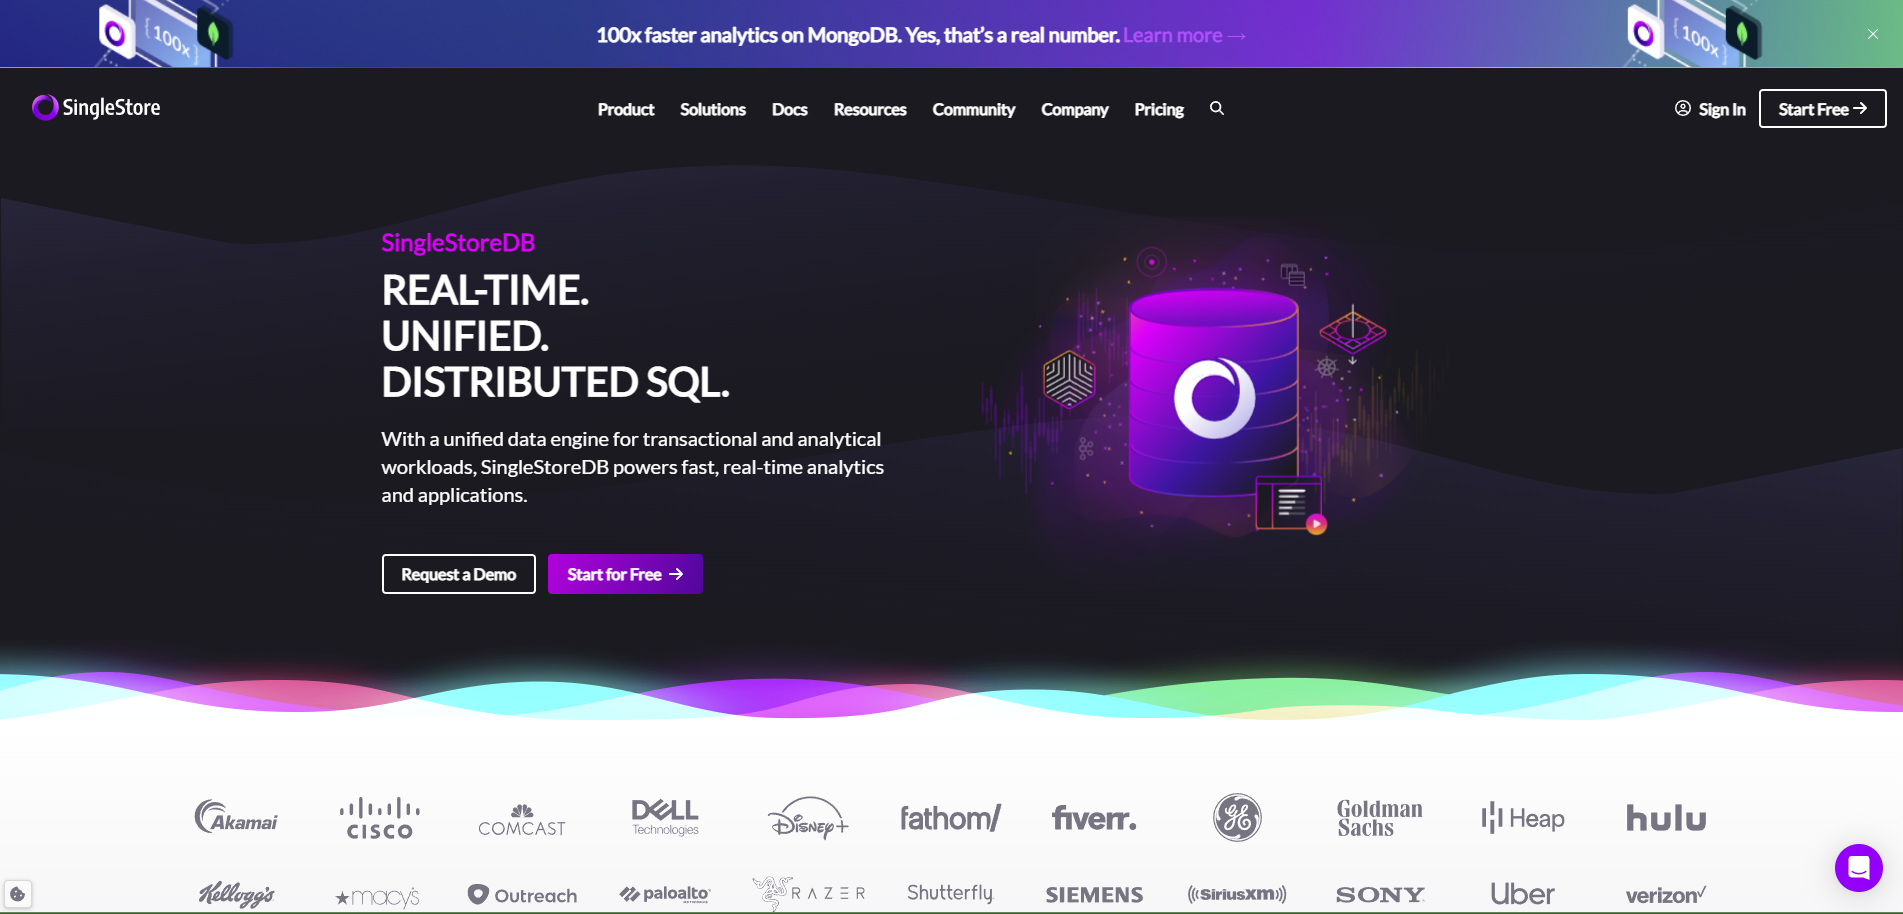Click the Kellogg's logo
Viewport: 1903px width, 914px height.
point(236,894)
